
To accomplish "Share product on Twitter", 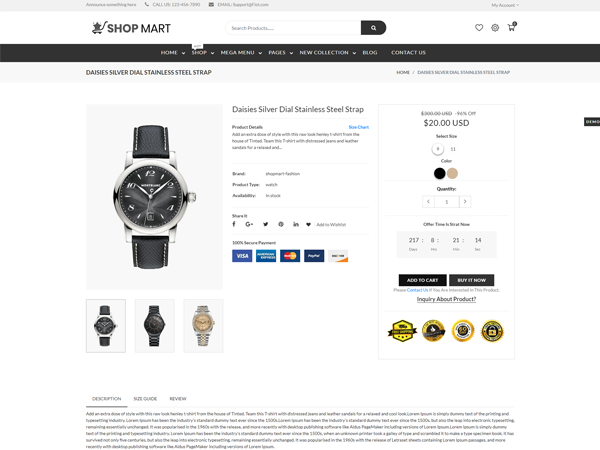I will pos(265,224).
